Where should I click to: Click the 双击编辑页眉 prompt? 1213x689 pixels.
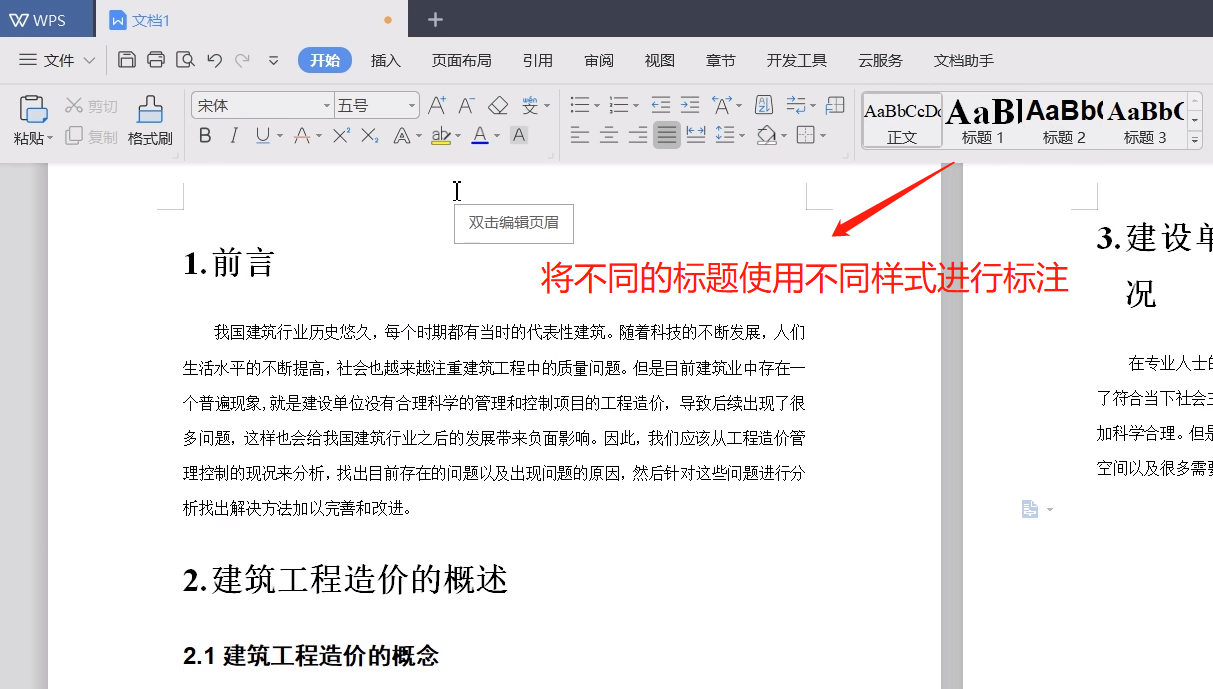[x=513, y=223]
